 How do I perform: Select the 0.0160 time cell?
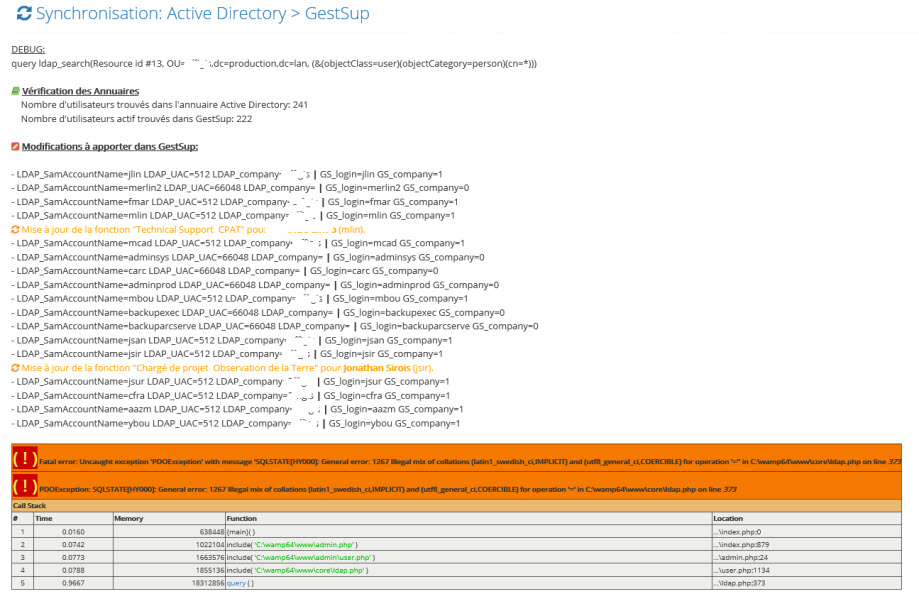coord(73,532)
